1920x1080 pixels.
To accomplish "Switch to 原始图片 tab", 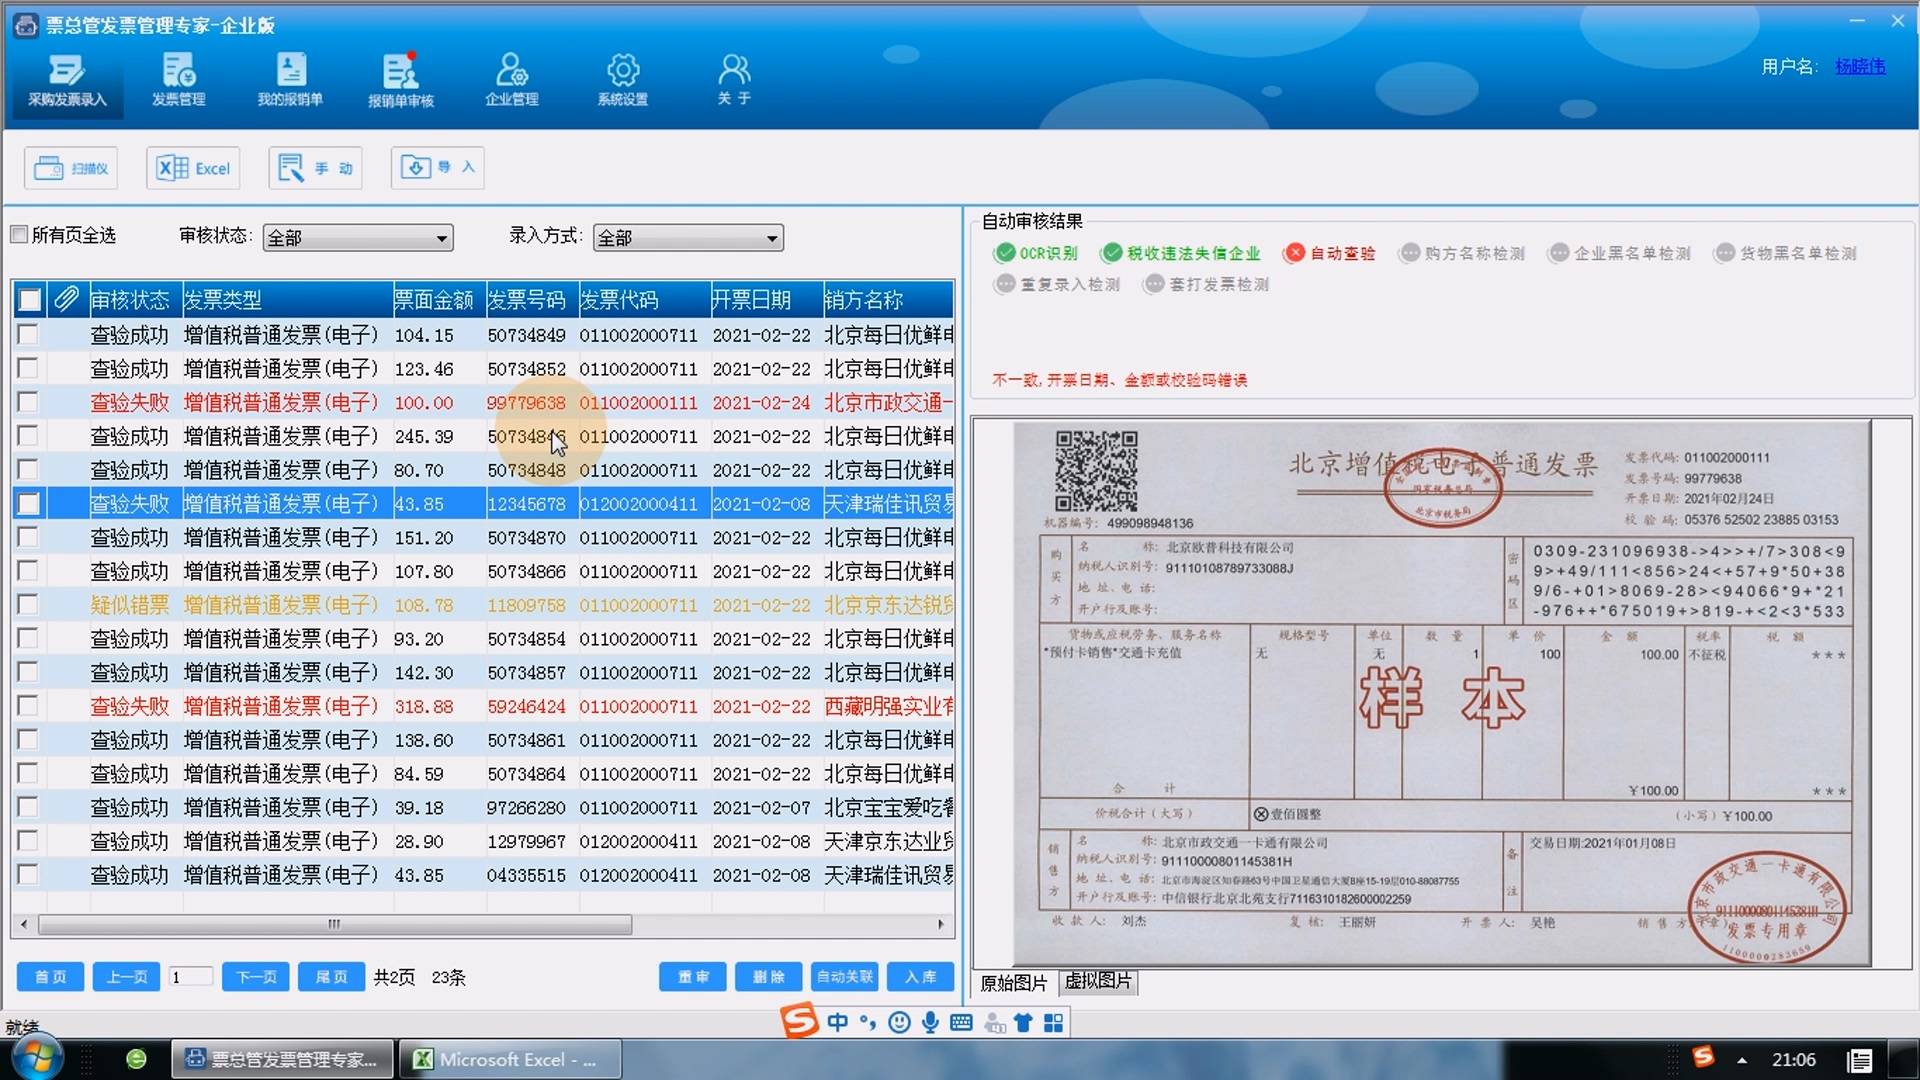I will click(1013, 983).
